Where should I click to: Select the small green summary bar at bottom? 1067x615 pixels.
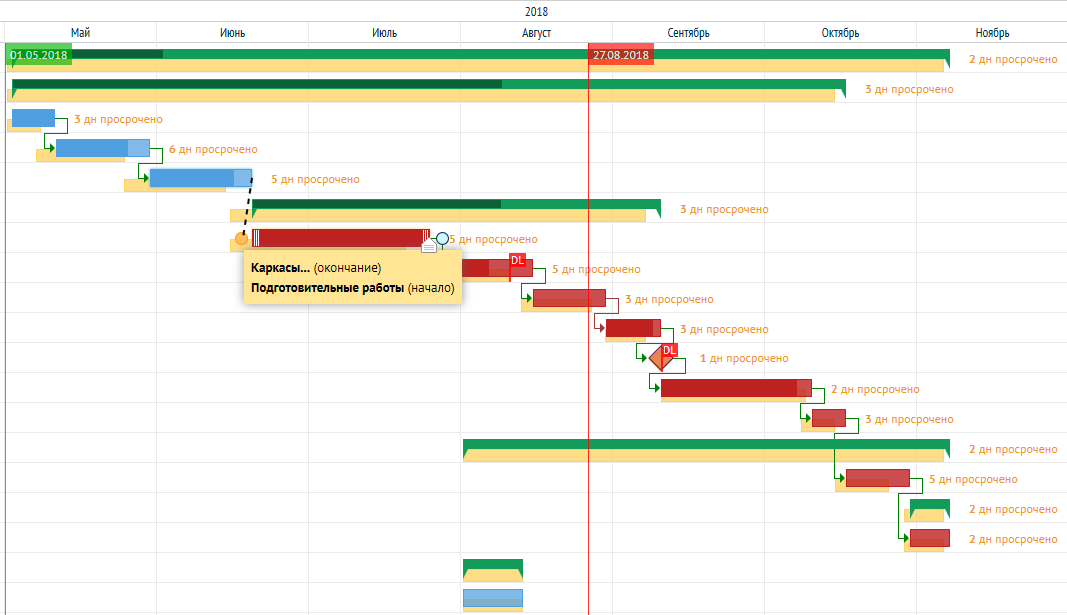(493, 564)
